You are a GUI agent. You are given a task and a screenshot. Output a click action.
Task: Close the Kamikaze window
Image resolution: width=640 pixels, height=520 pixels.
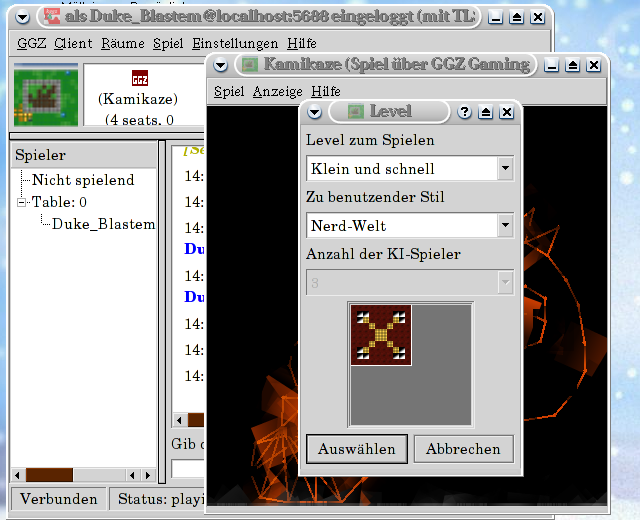pyautogui.click(x=593, y=64)
